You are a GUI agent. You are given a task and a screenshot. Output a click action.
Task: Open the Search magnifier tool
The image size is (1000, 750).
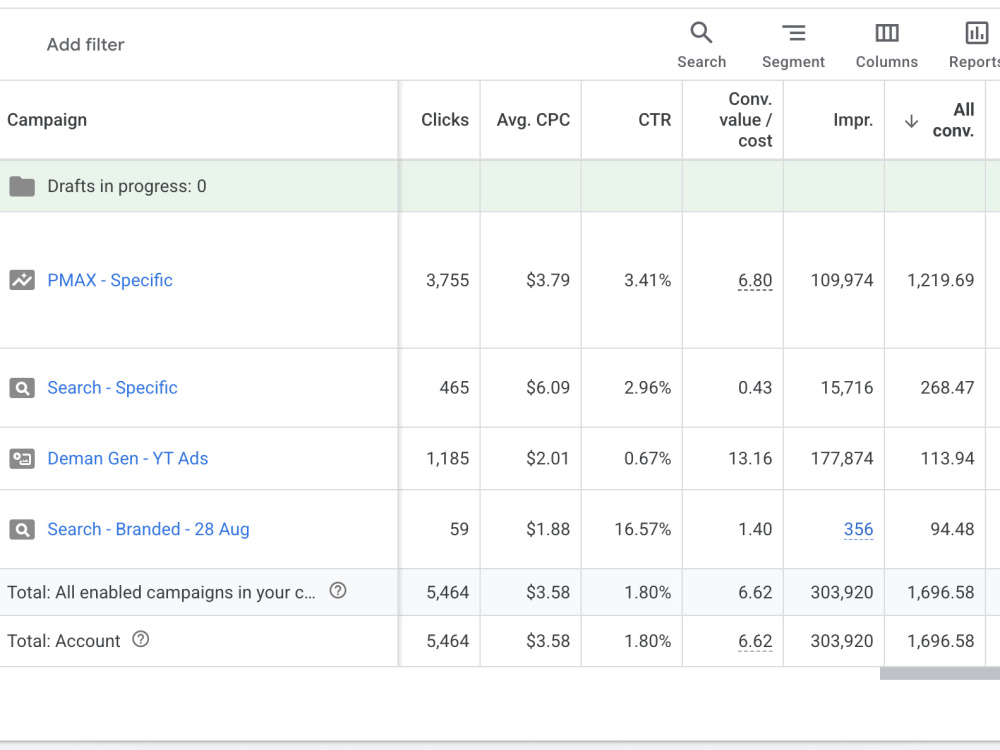701,33
